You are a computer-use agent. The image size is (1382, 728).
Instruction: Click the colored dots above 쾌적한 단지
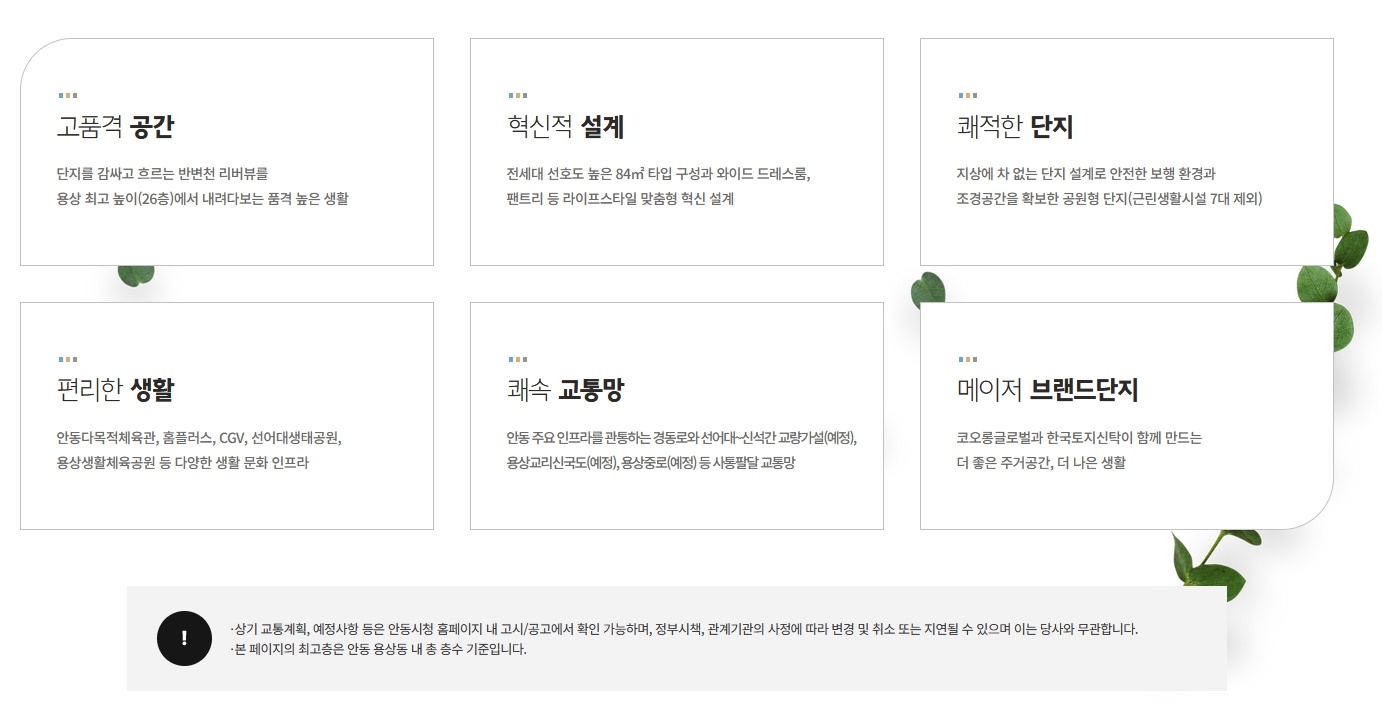point(968,96)
